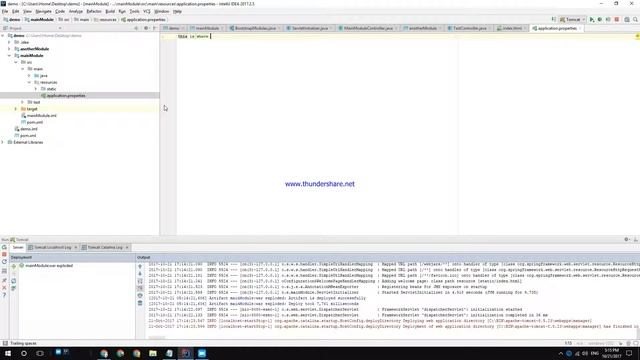Click the yellow inspection marker at the editor's top right
Screen dimensions: 640x360
637,36
